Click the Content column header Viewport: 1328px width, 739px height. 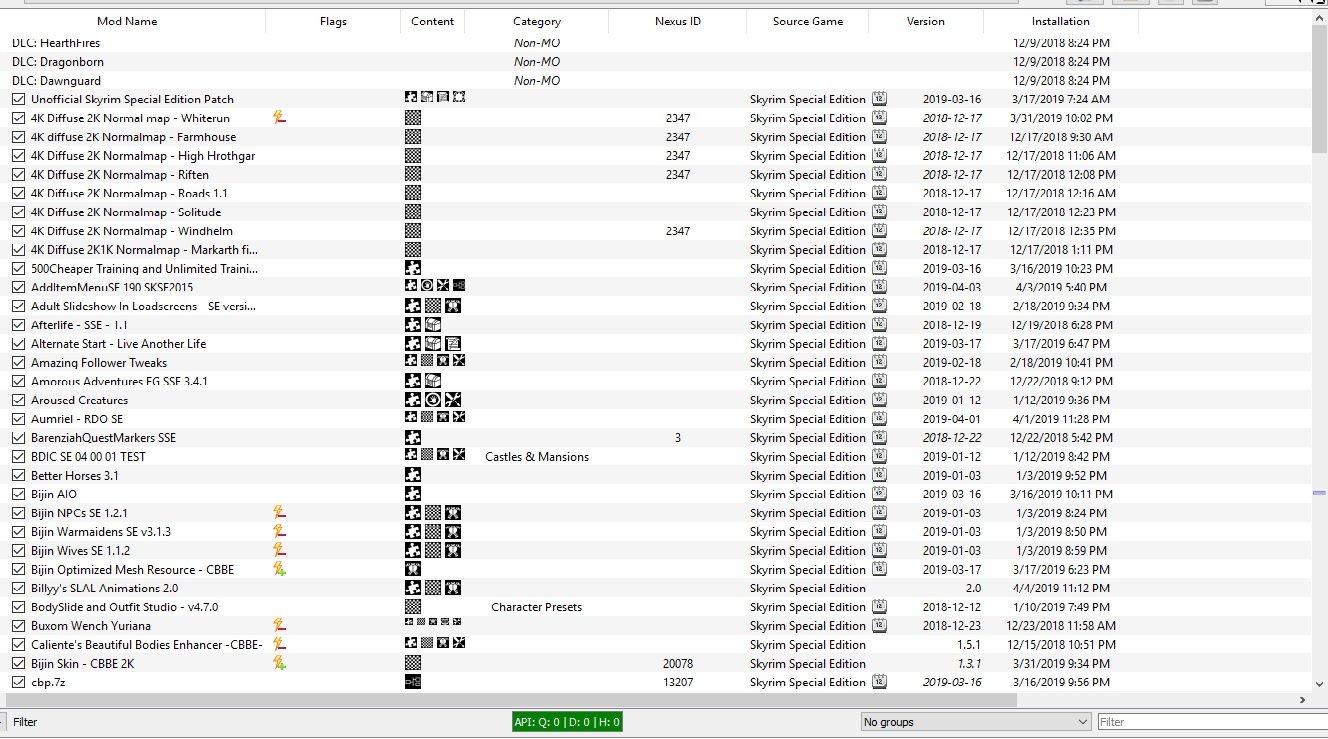(x=432, y=21)
